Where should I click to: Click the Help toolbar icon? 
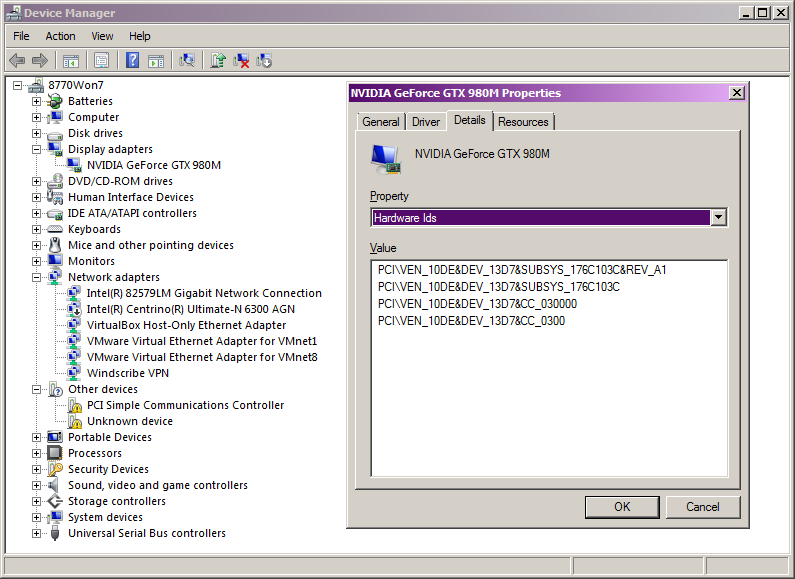(x=132, y=61)
